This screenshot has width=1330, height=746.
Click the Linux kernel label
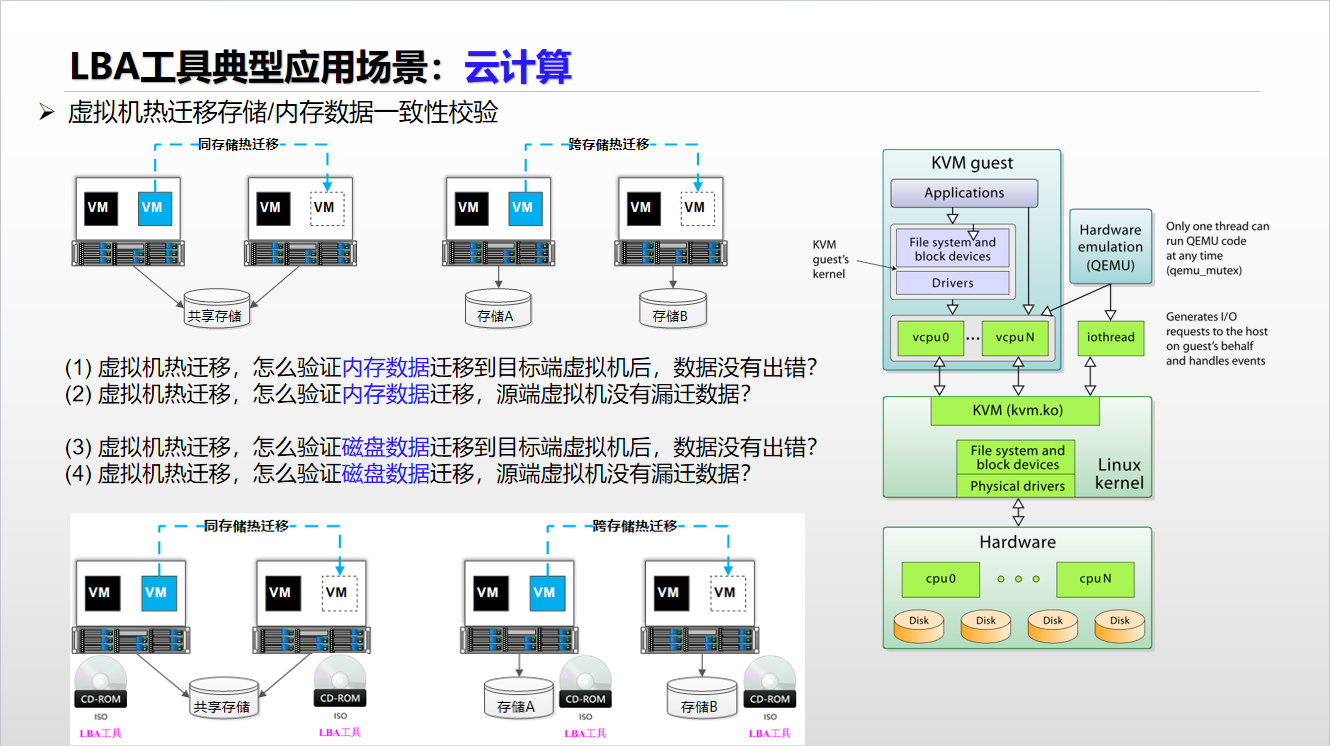click(1119, 474)
